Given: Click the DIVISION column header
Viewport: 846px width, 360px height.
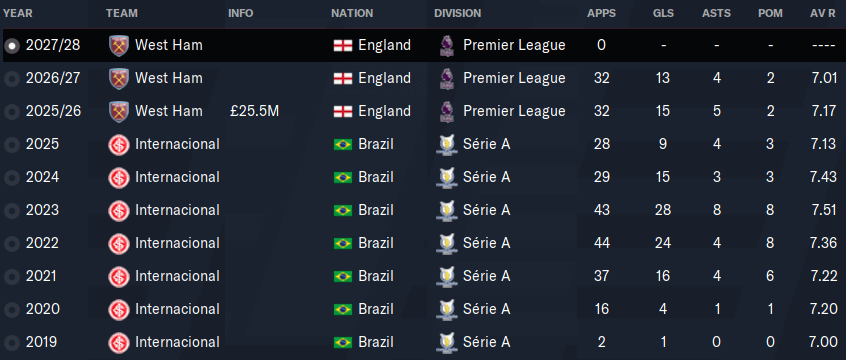Looking at the screenshot, I should [458, 13].
